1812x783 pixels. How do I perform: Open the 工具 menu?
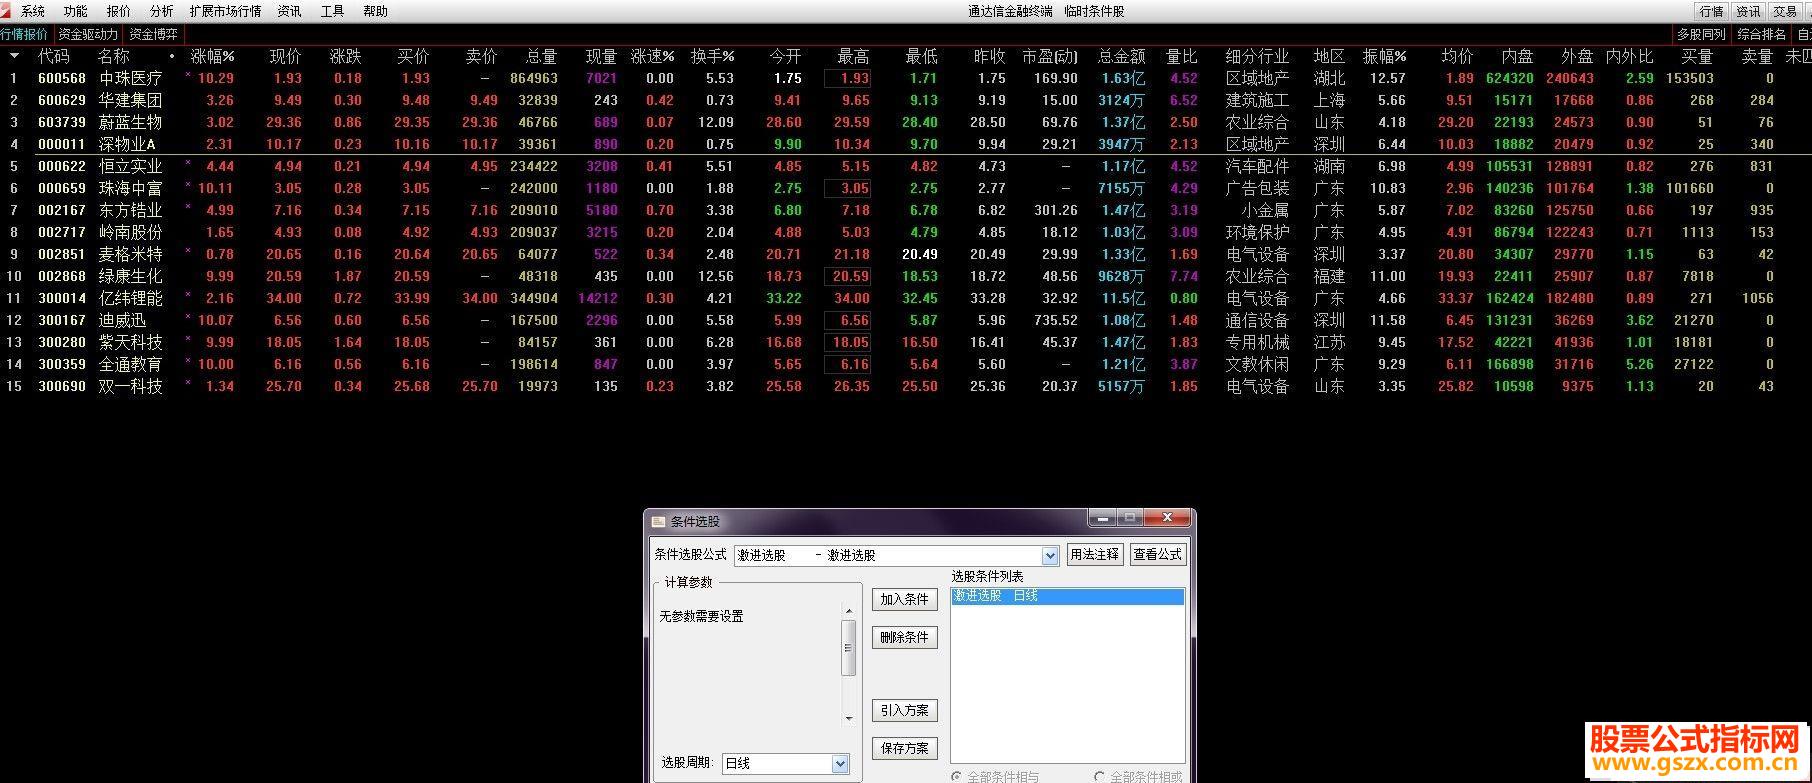point(332,11)
